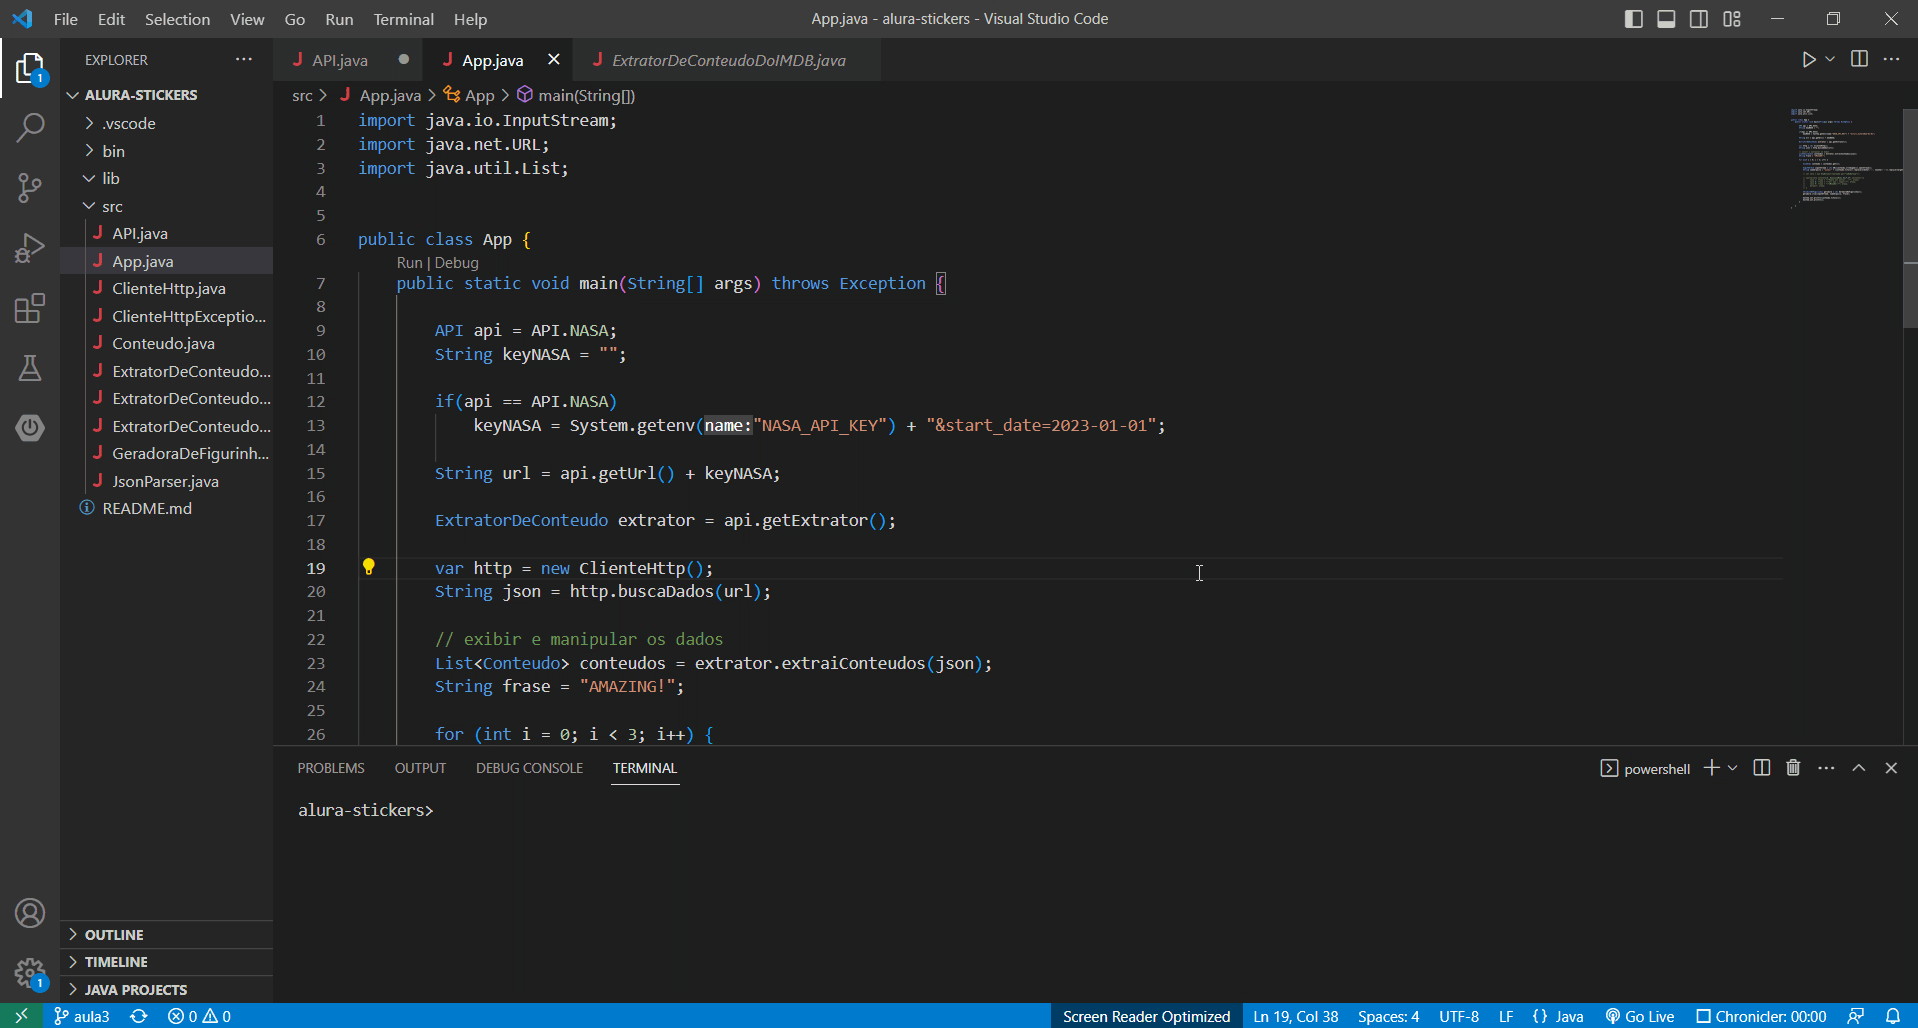
Task: Show errors and warnings count in status bar
Action: (199, 1016)
